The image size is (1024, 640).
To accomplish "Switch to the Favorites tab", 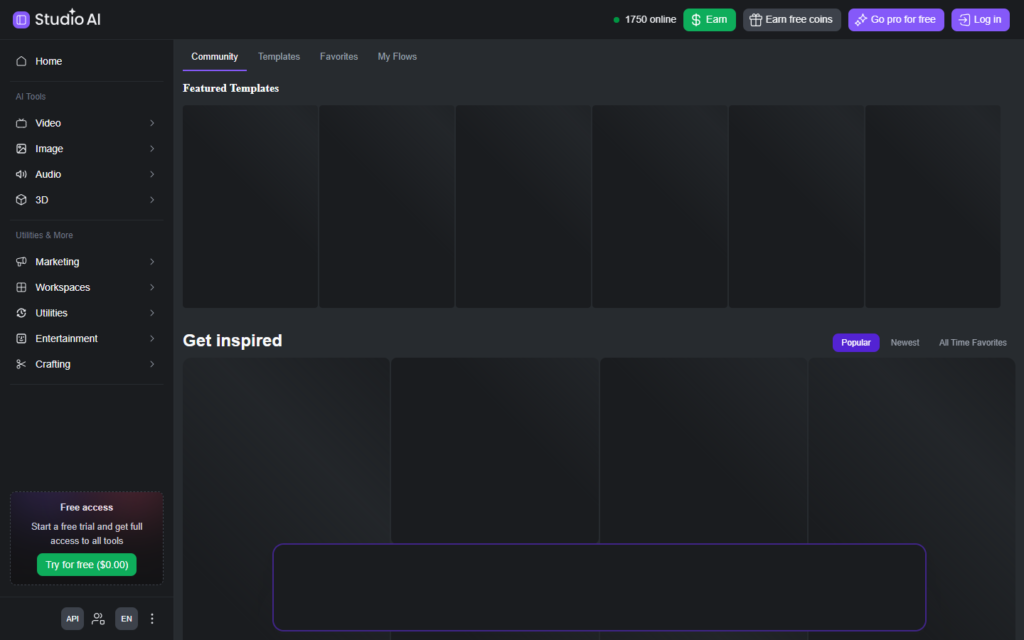I will tap(338, 57).
